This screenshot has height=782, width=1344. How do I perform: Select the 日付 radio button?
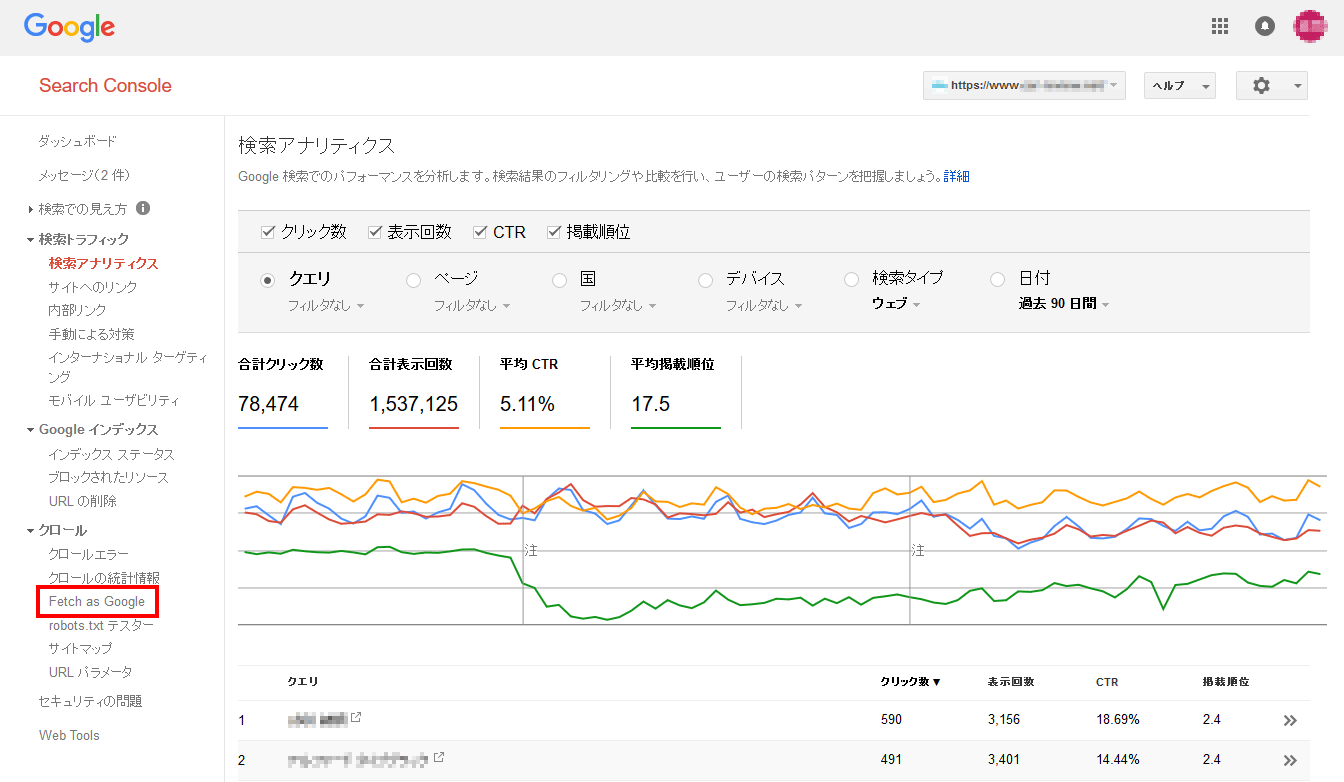(998, 281)
